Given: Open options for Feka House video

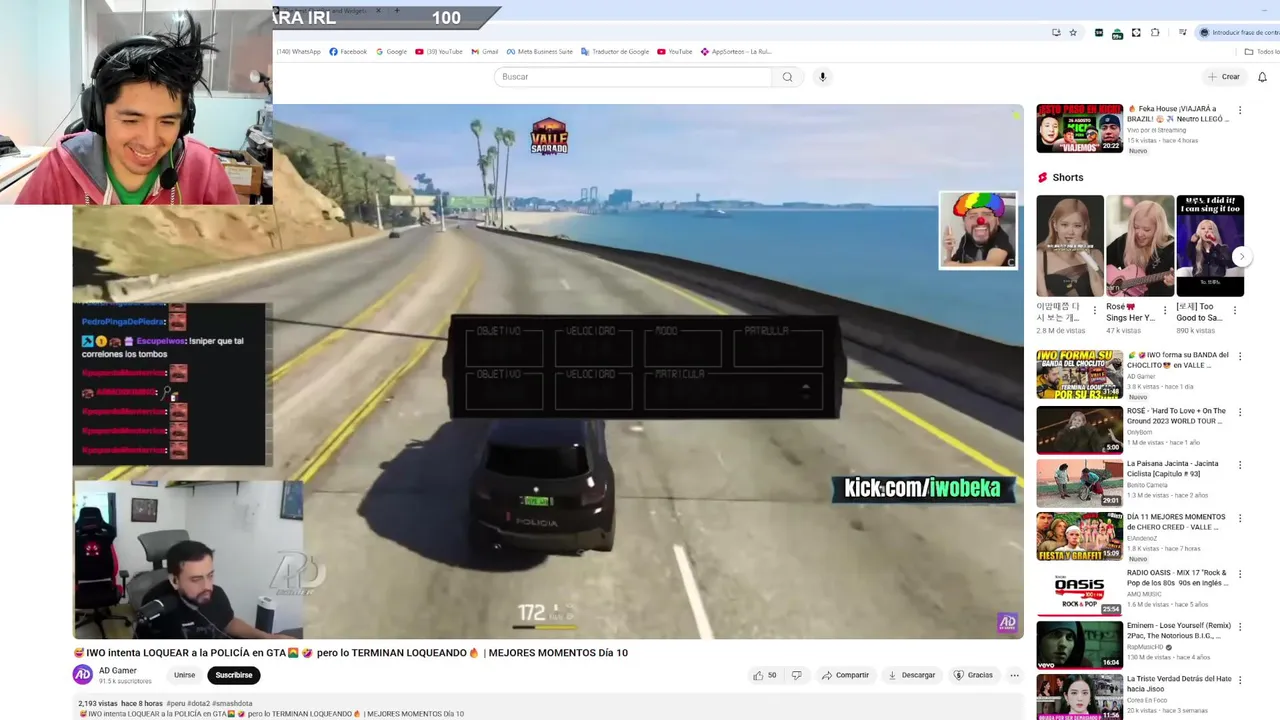Looking at the screenshot, I should point(1240,111).
